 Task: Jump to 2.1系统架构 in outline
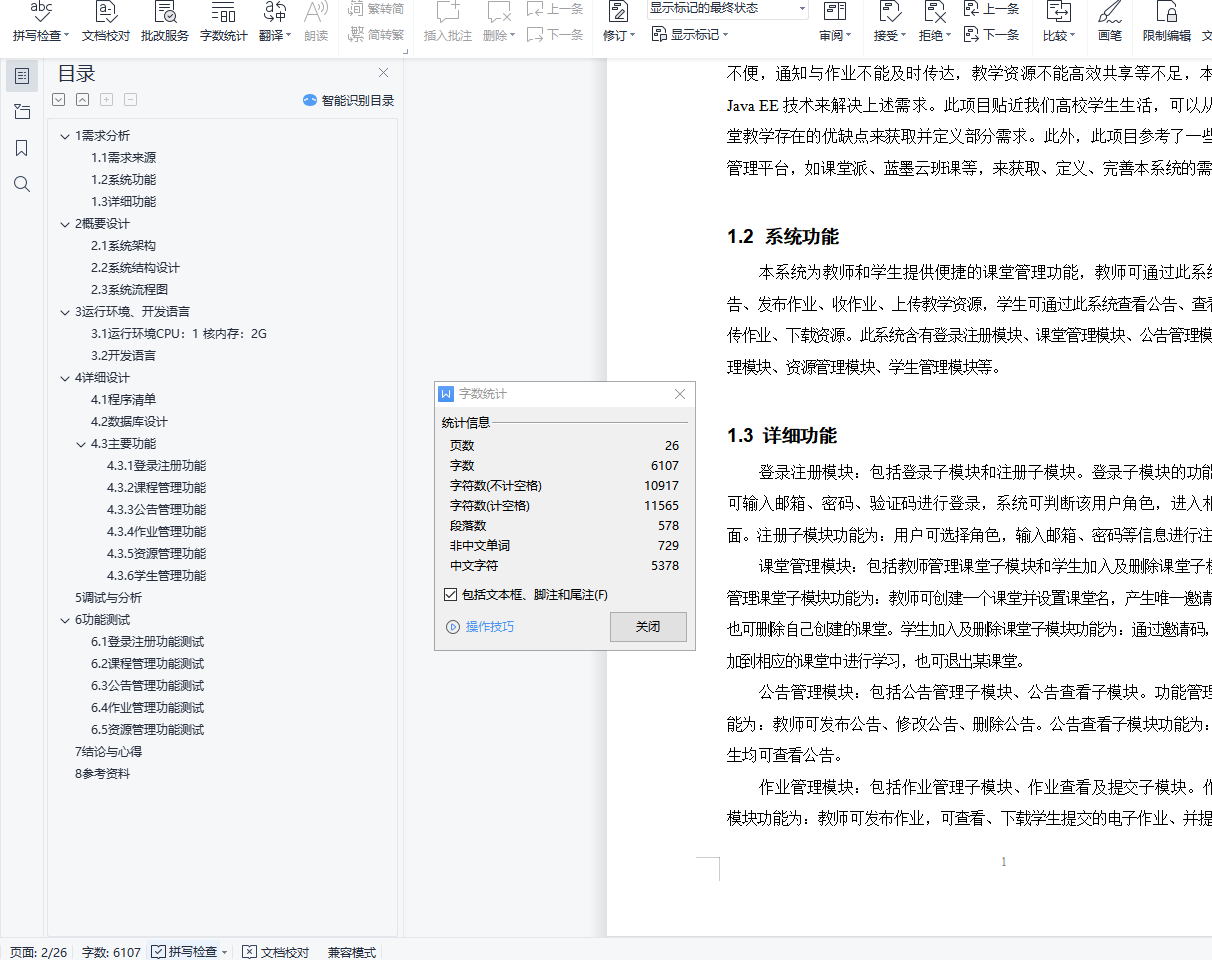123,246
